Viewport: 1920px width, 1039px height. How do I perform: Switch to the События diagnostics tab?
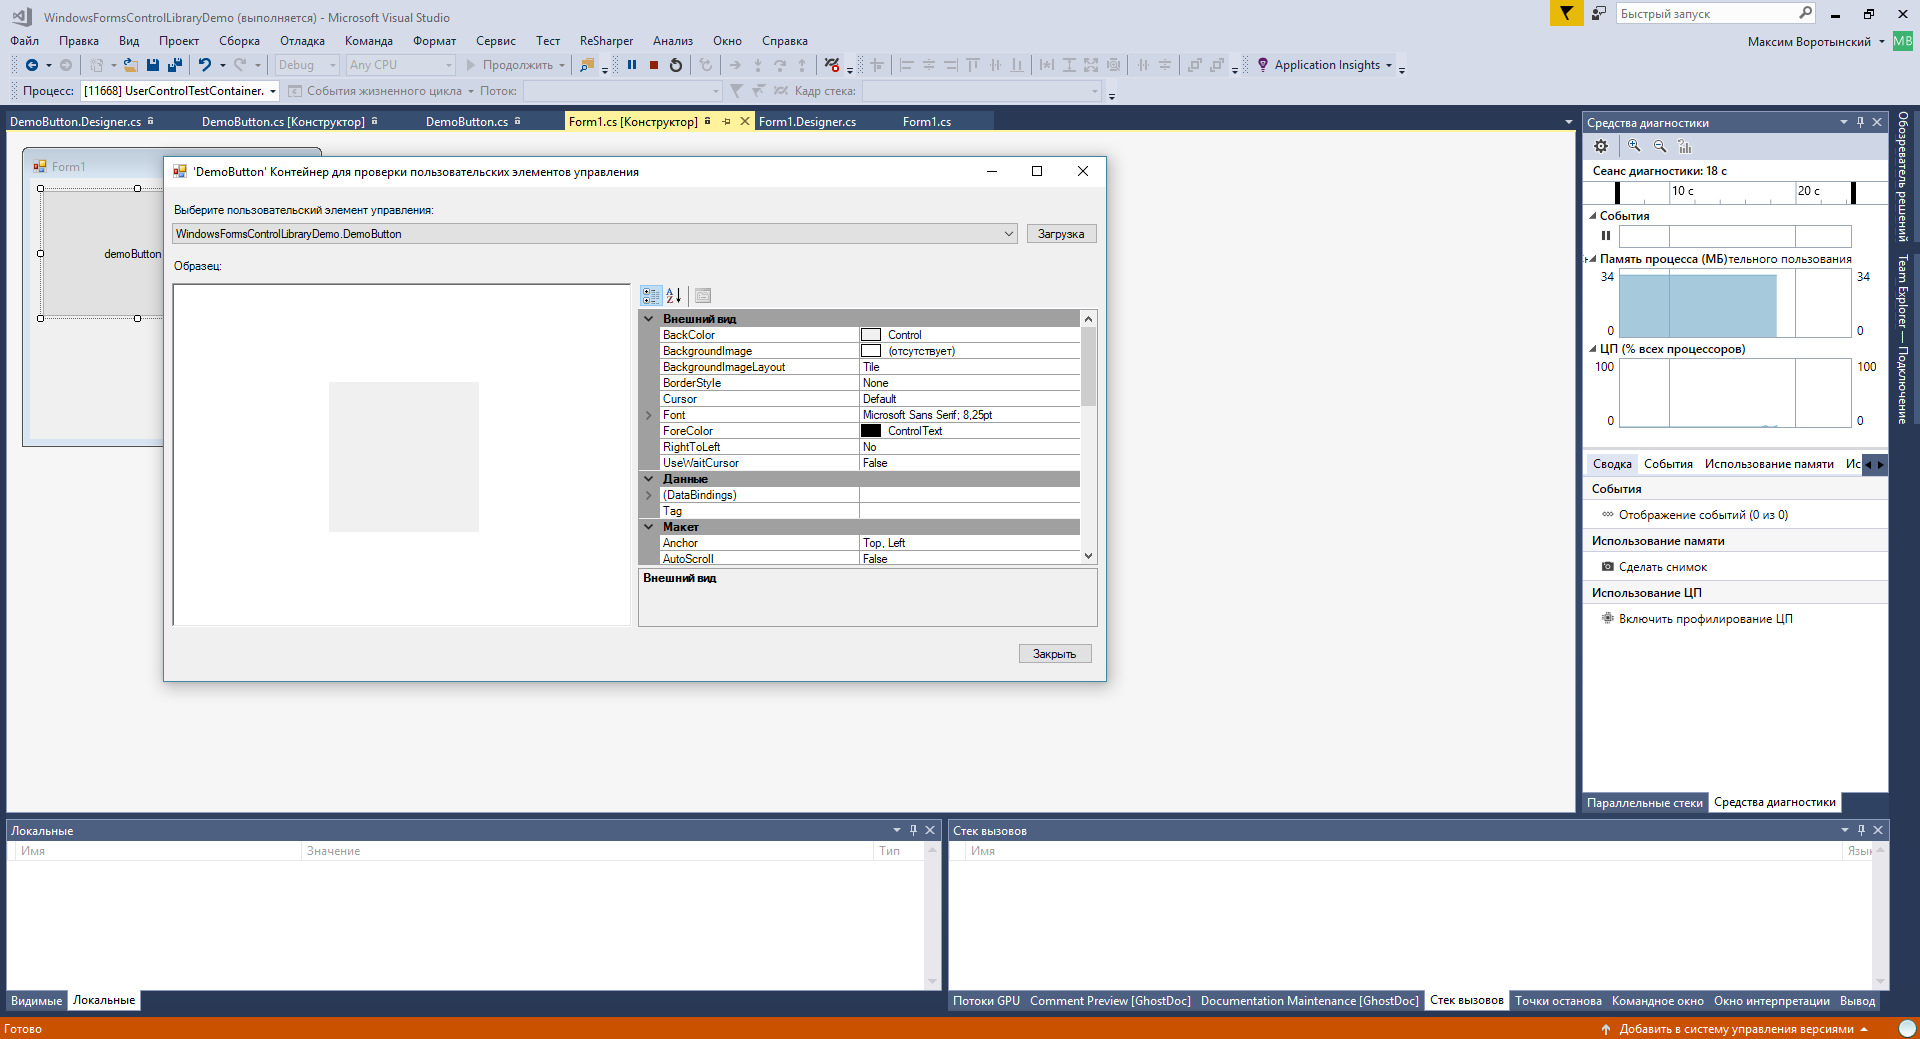click(x=1668, y=464)
